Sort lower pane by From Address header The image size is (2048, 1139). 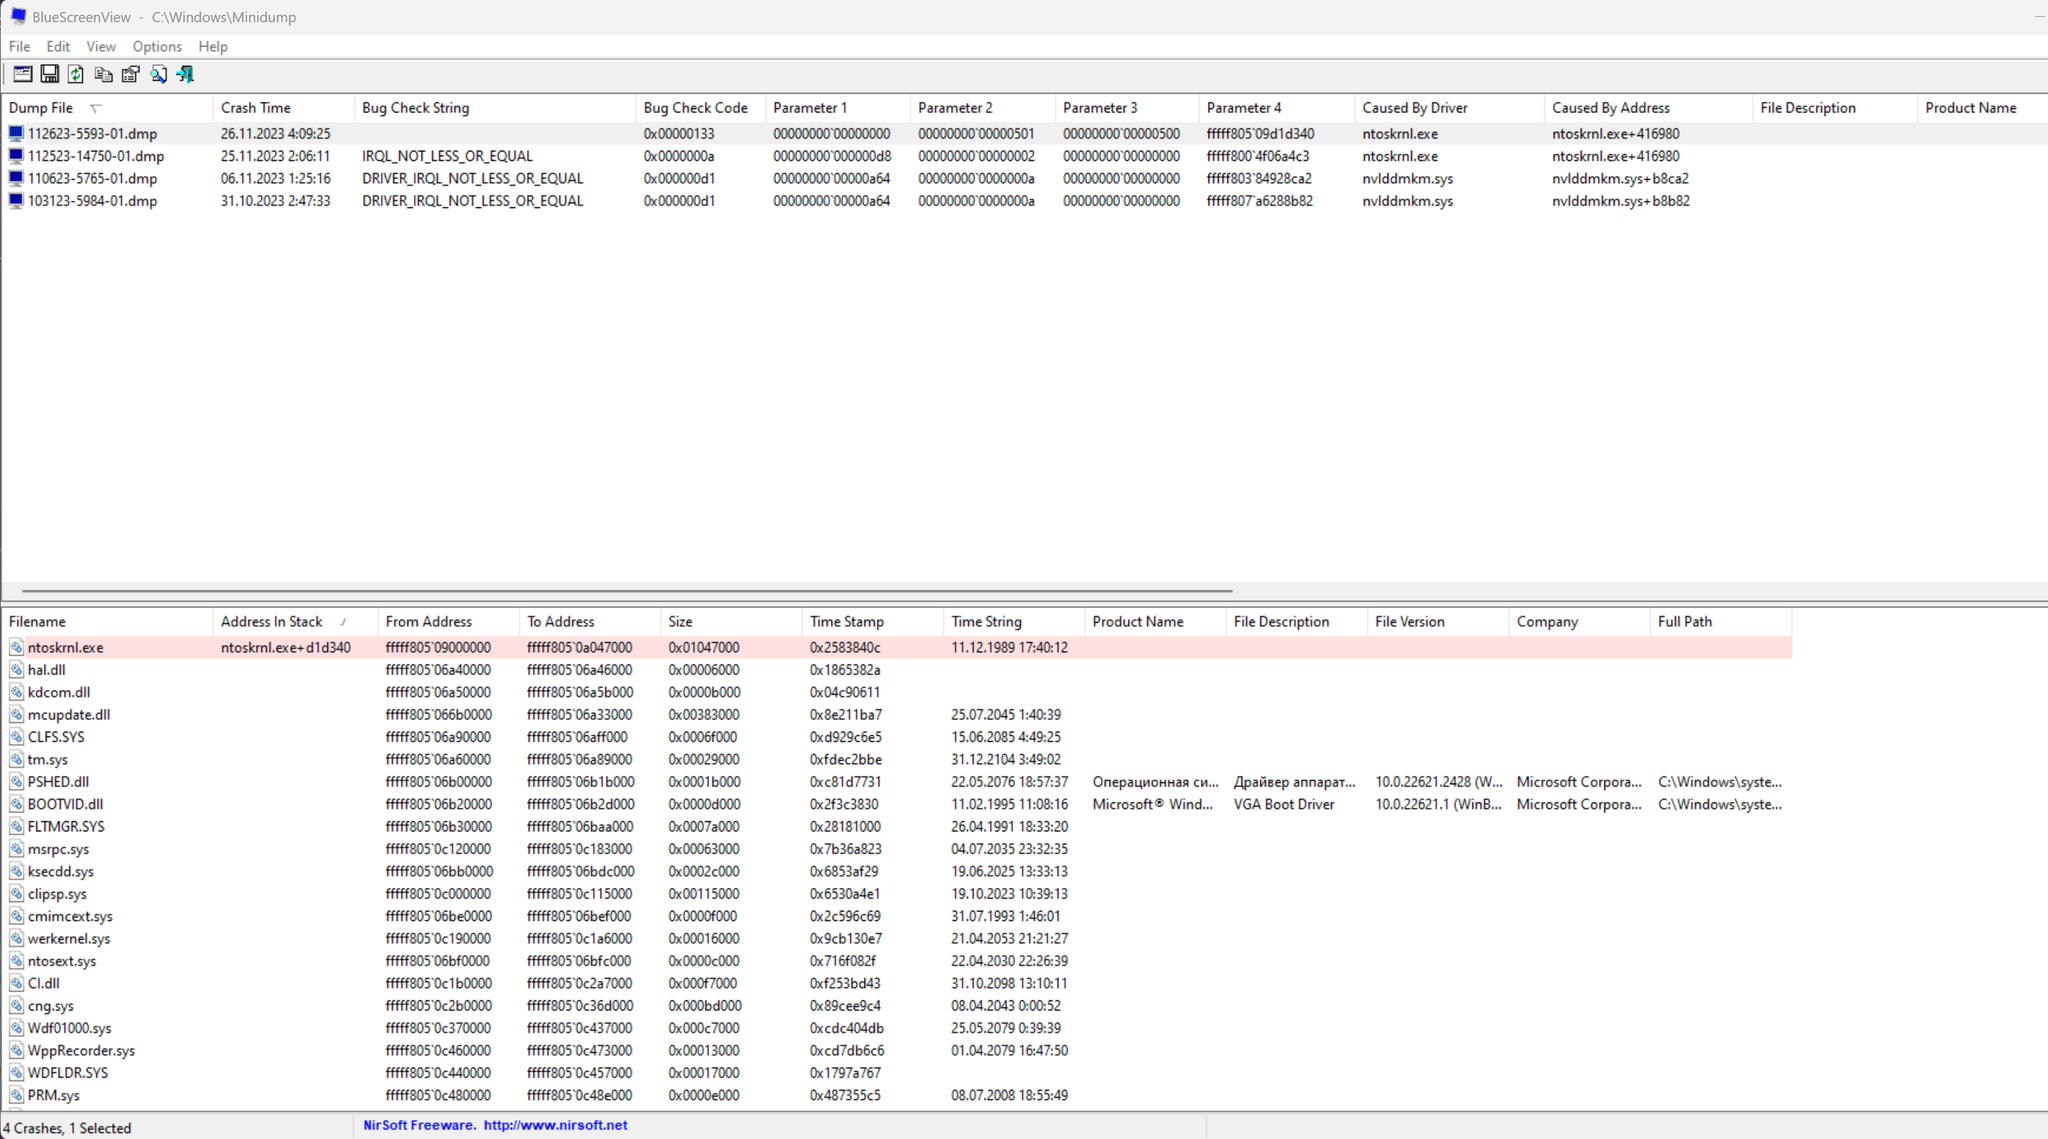point(449,622)
